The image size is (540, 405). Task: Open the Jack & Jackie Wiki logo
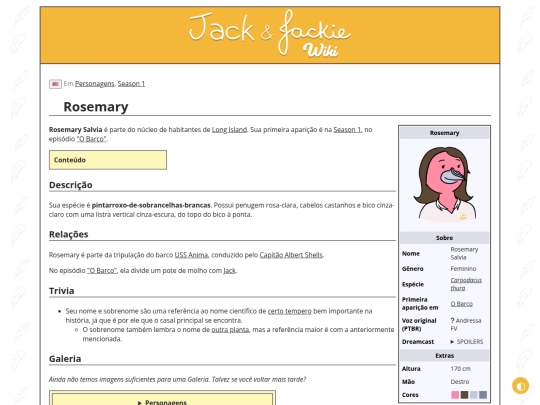point(270,34)
